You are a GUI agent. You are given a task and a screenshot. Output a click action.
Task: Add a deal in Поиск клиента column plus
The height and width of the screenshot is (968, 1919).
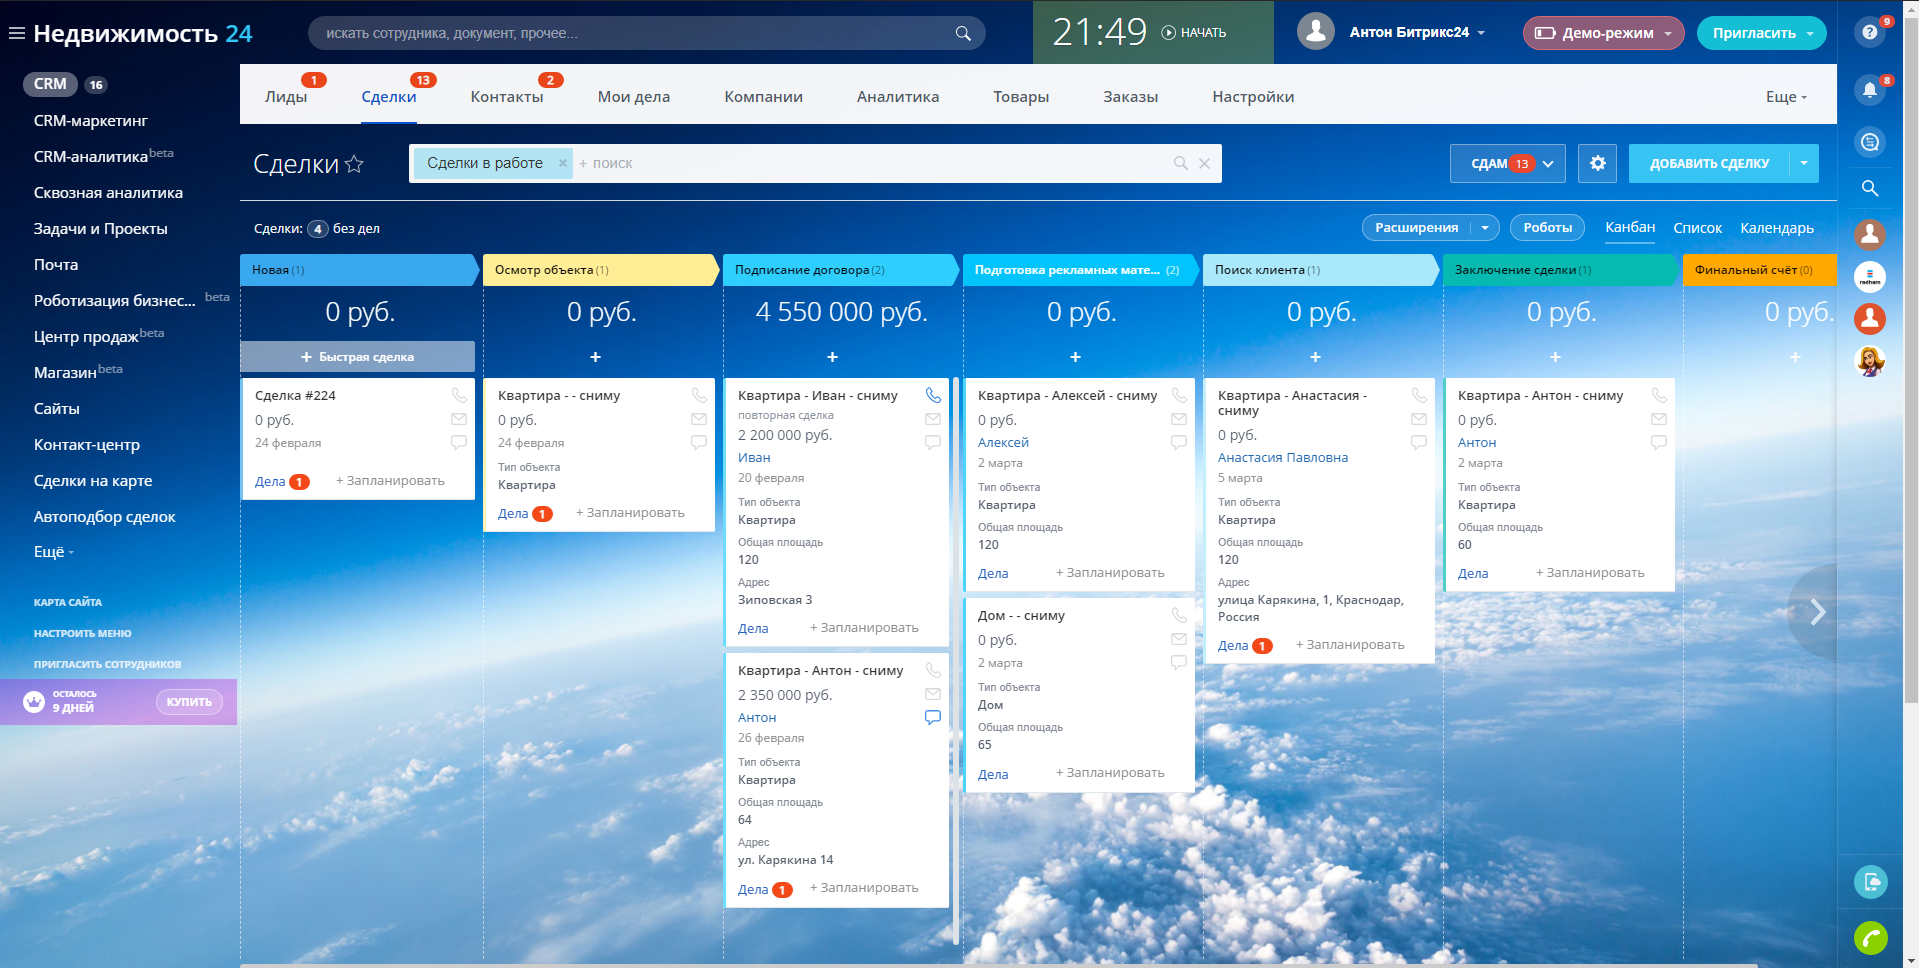[x=1315, y=357]
